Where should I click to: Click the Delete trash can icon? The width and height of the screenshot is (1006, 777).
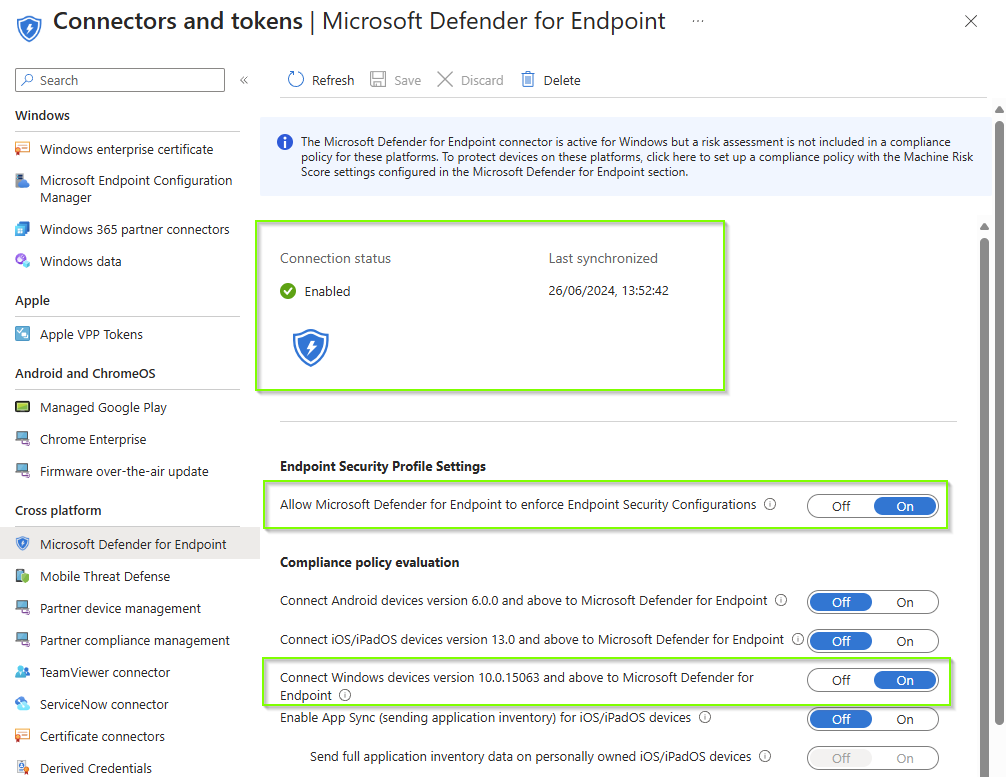pyautogui.click(x=527, y=80)
